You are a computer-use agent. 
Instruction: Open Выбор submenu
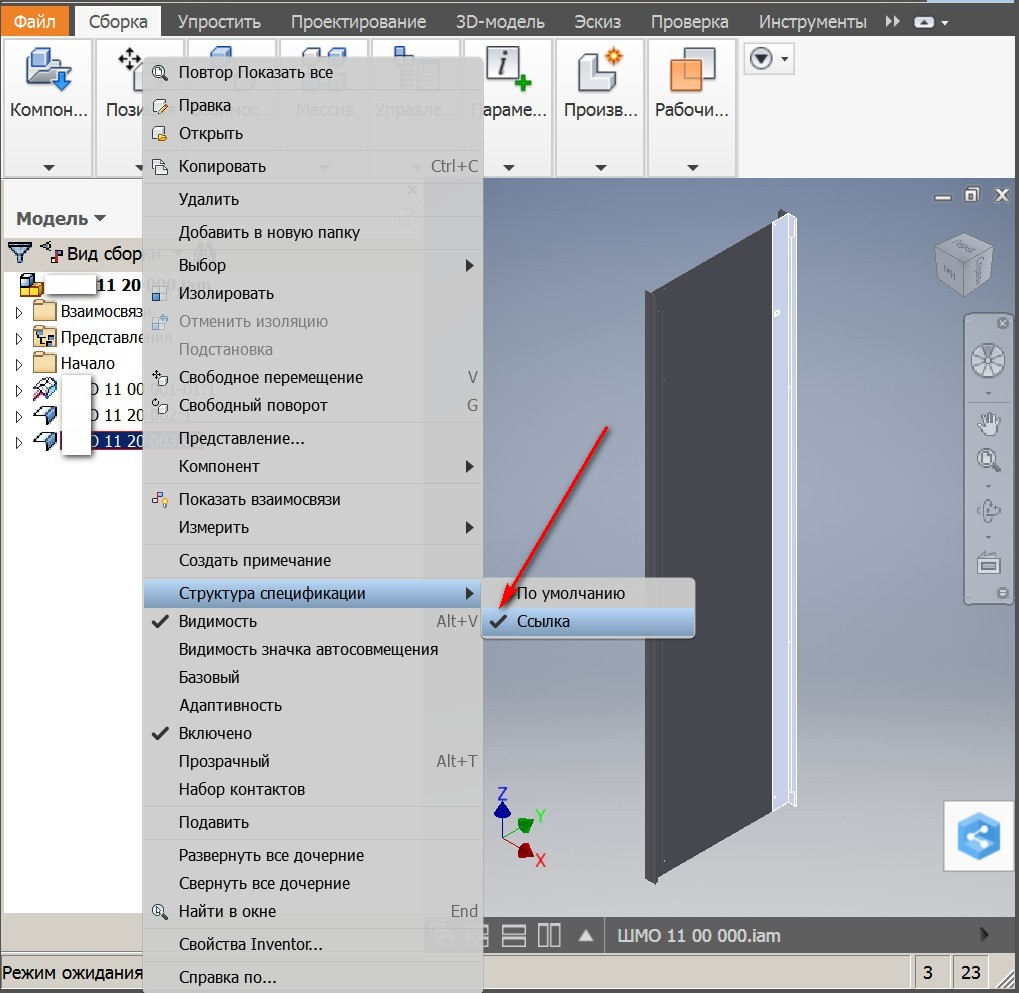pos(313,265)
